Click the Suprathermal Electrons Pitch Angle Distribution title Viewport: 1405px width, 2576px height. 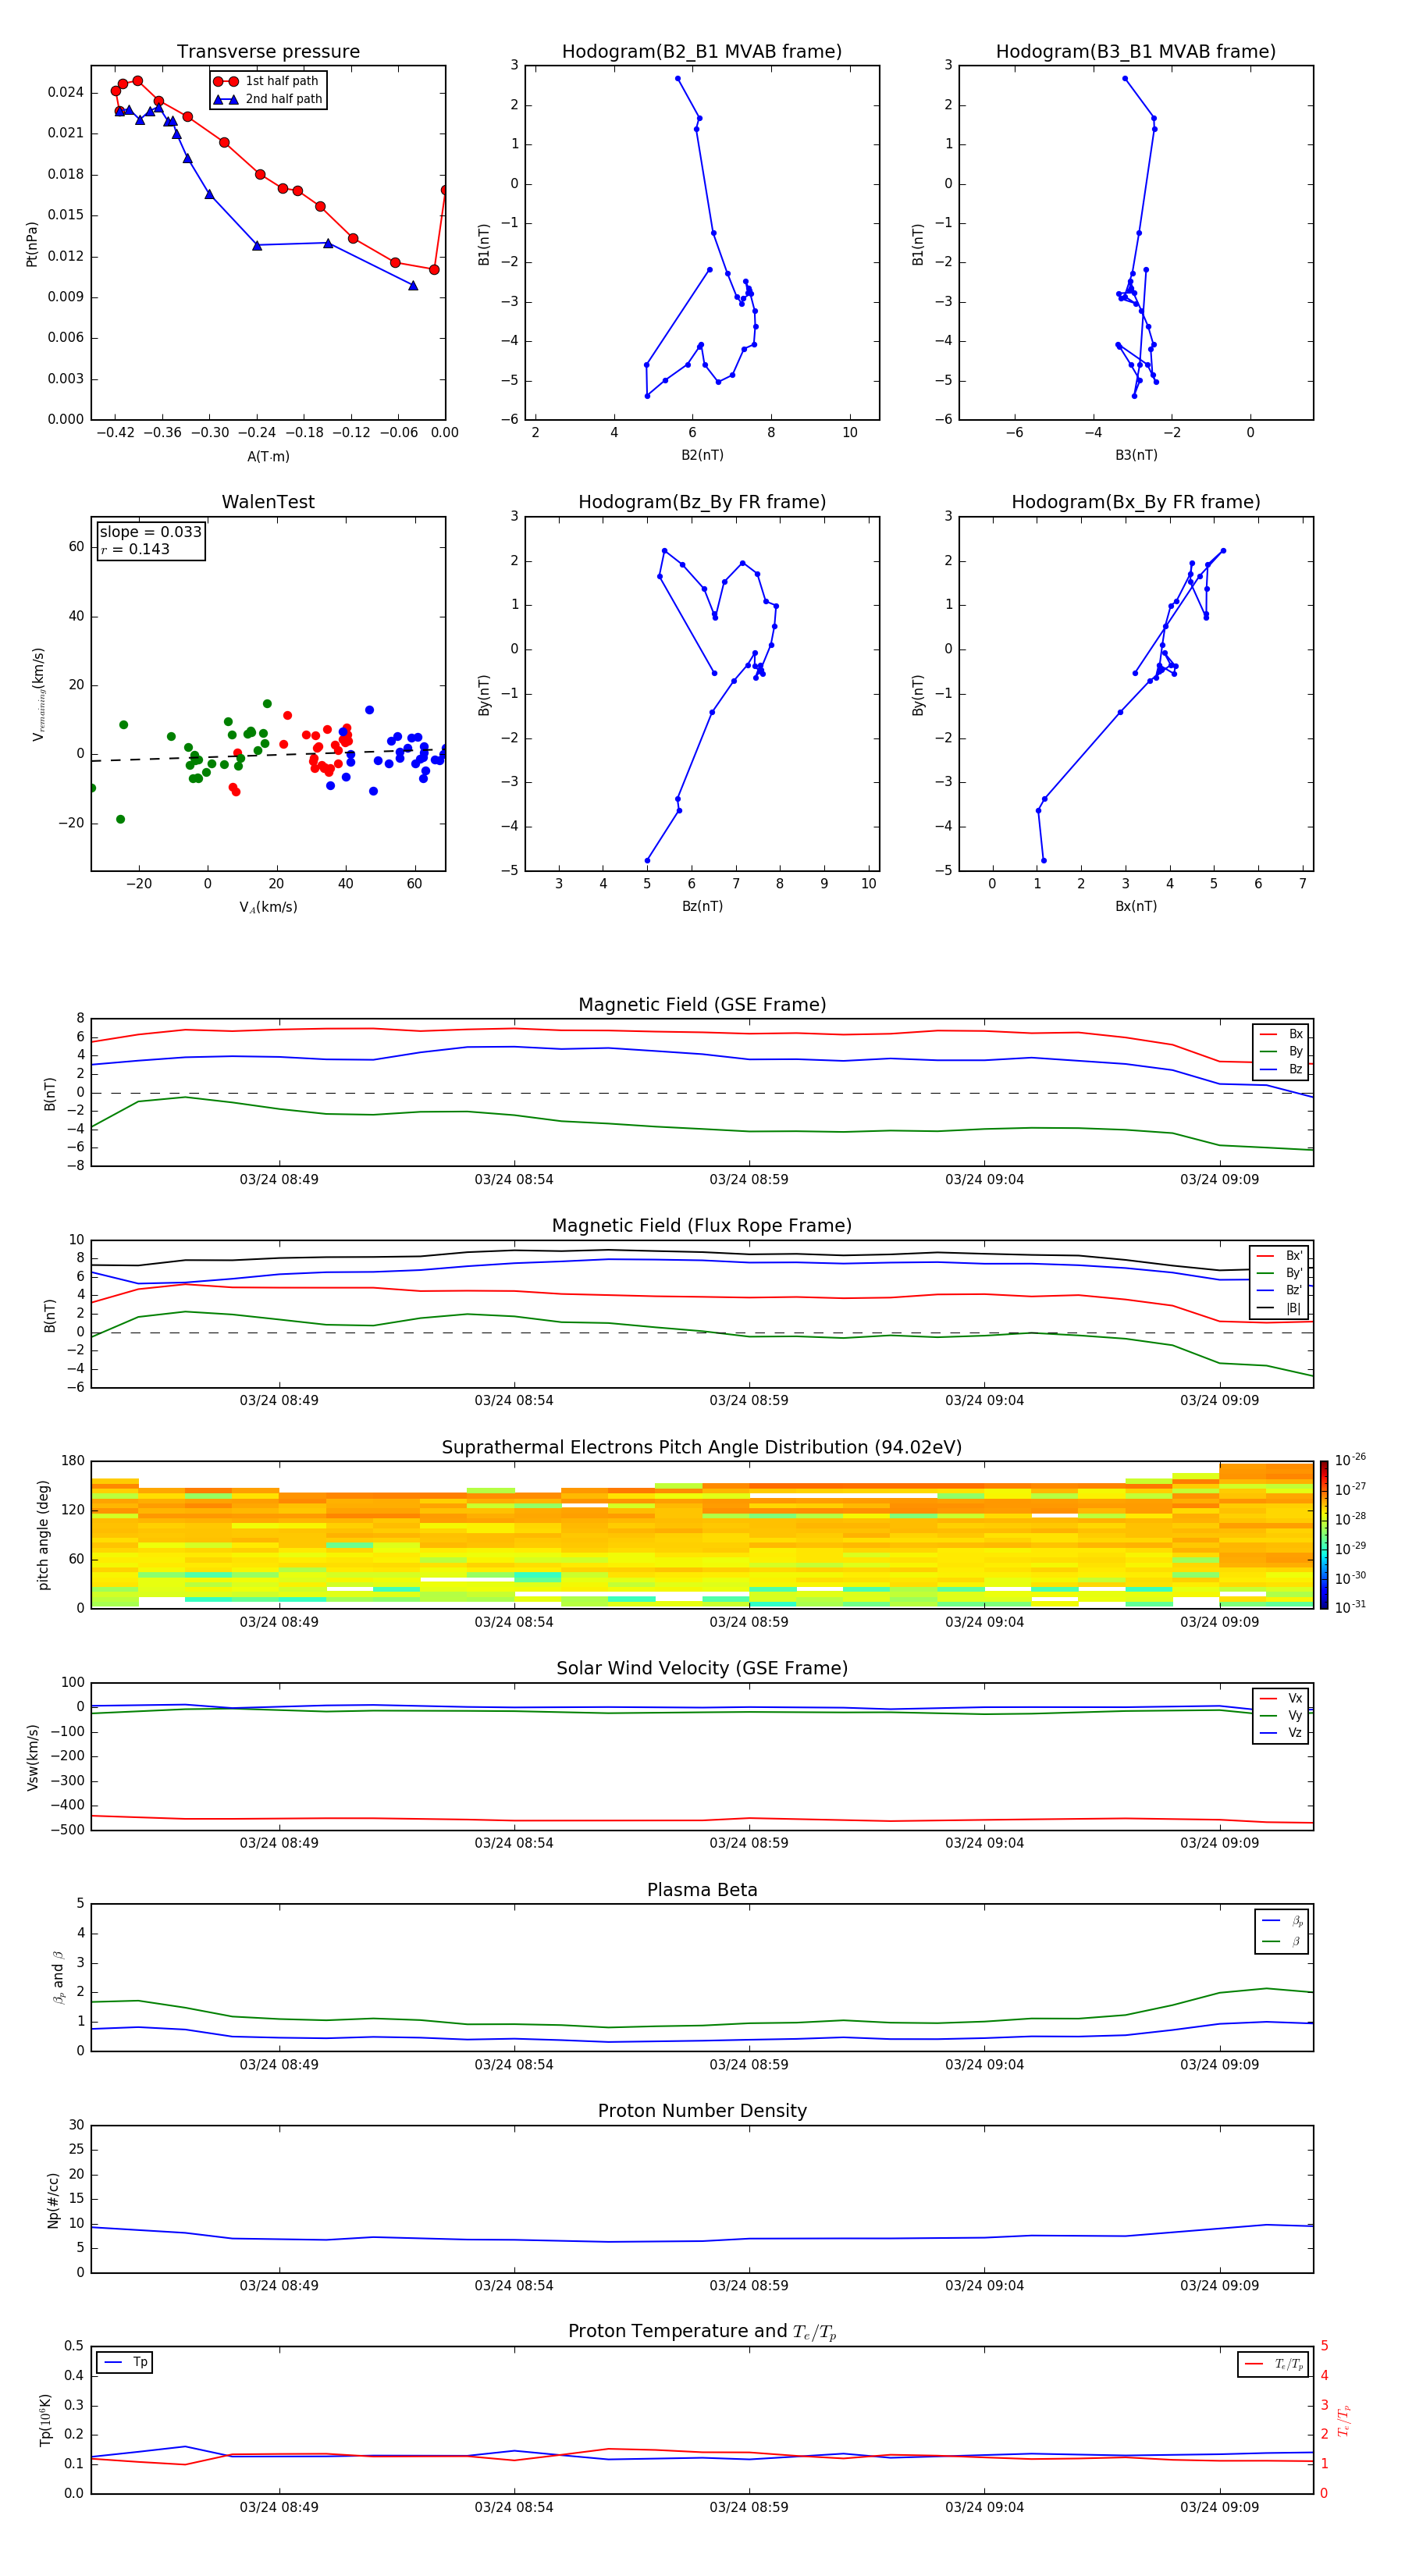click(x=702, y=1447)
